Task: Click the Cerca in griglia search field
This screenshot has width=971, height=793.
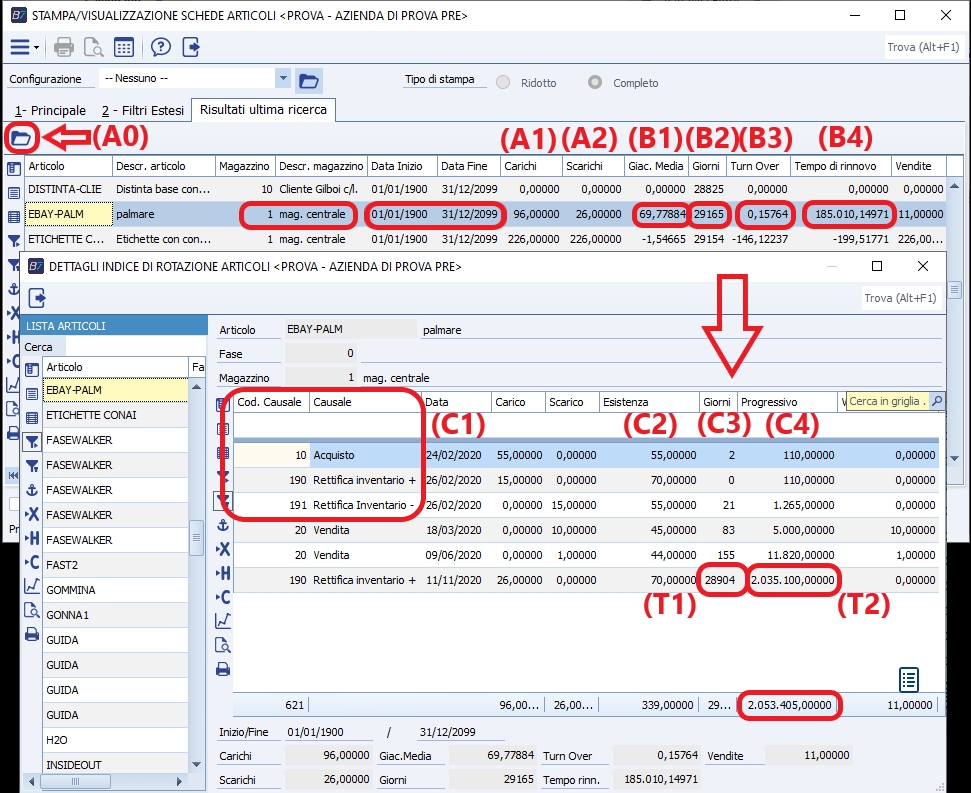Action: point(887,401)
